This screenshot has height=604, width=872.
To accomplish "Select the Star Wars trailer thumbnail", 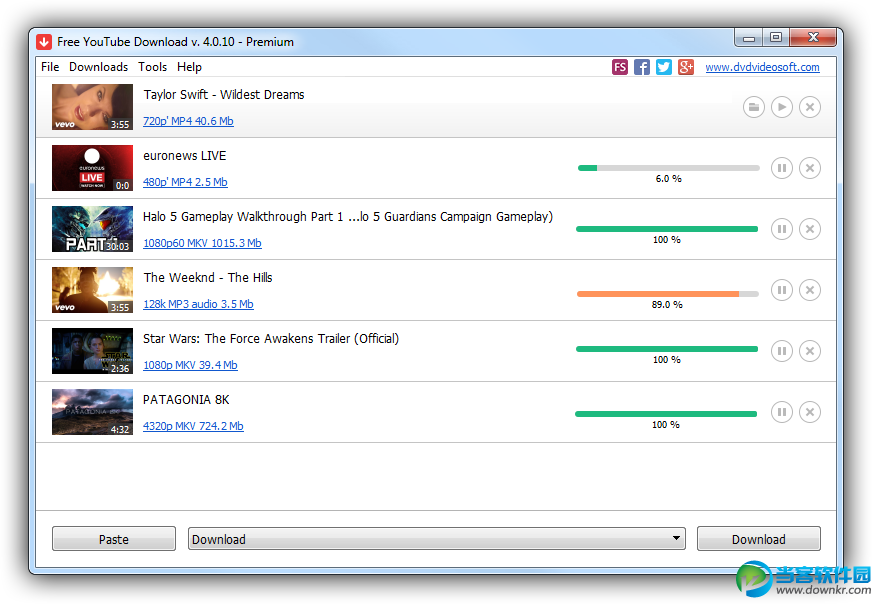I will (x=92, y=351).
